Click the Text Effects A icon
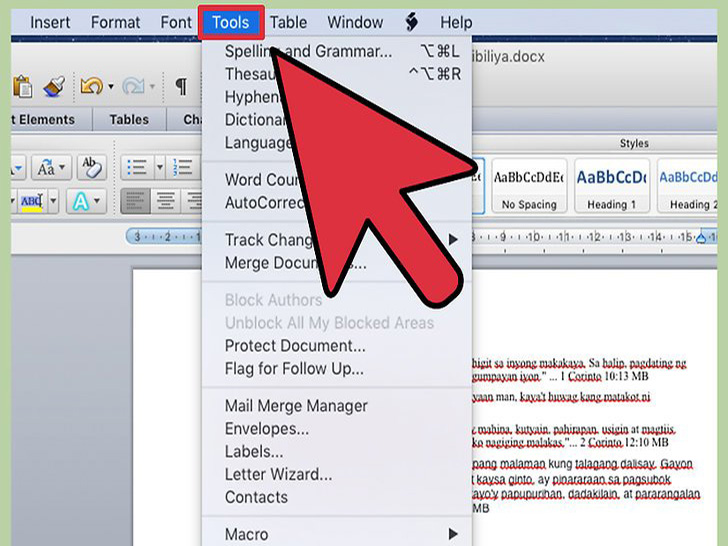 click(80, 202)
